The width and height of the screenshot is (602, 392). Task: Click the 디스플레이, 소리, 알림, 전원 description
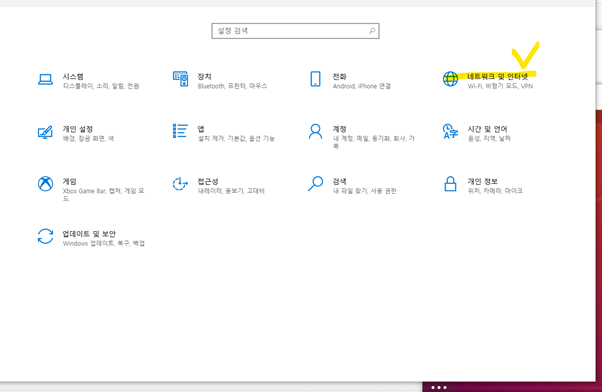pyautogui.click(x=101, y=86)
